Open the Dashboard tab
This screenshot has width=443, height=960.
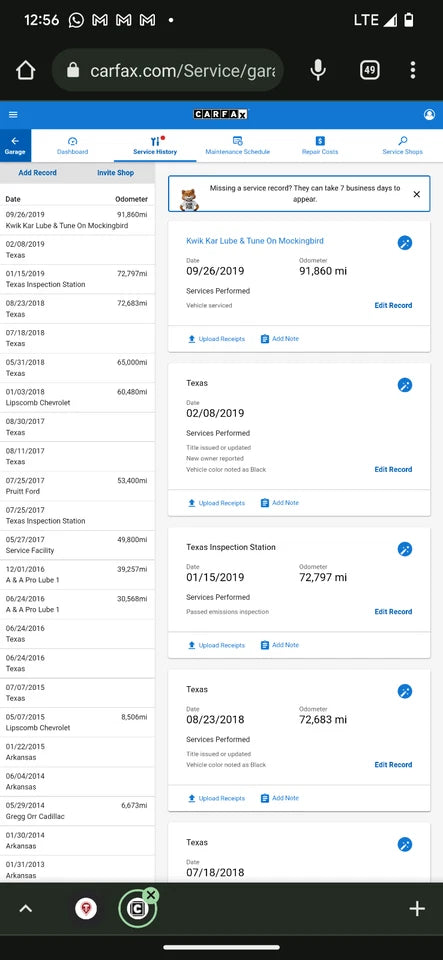pos(72,146)
